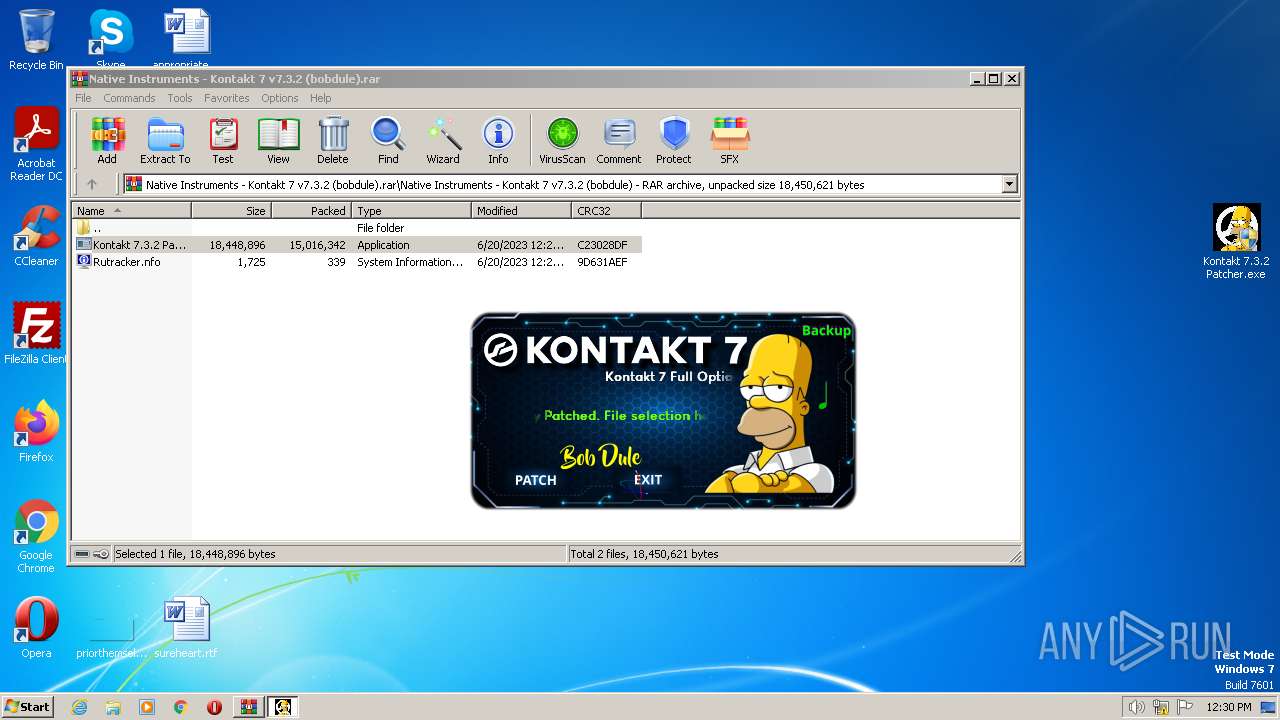1280x720 pixels.
Task: Sort by Packed column header
Action: point(311,210)
